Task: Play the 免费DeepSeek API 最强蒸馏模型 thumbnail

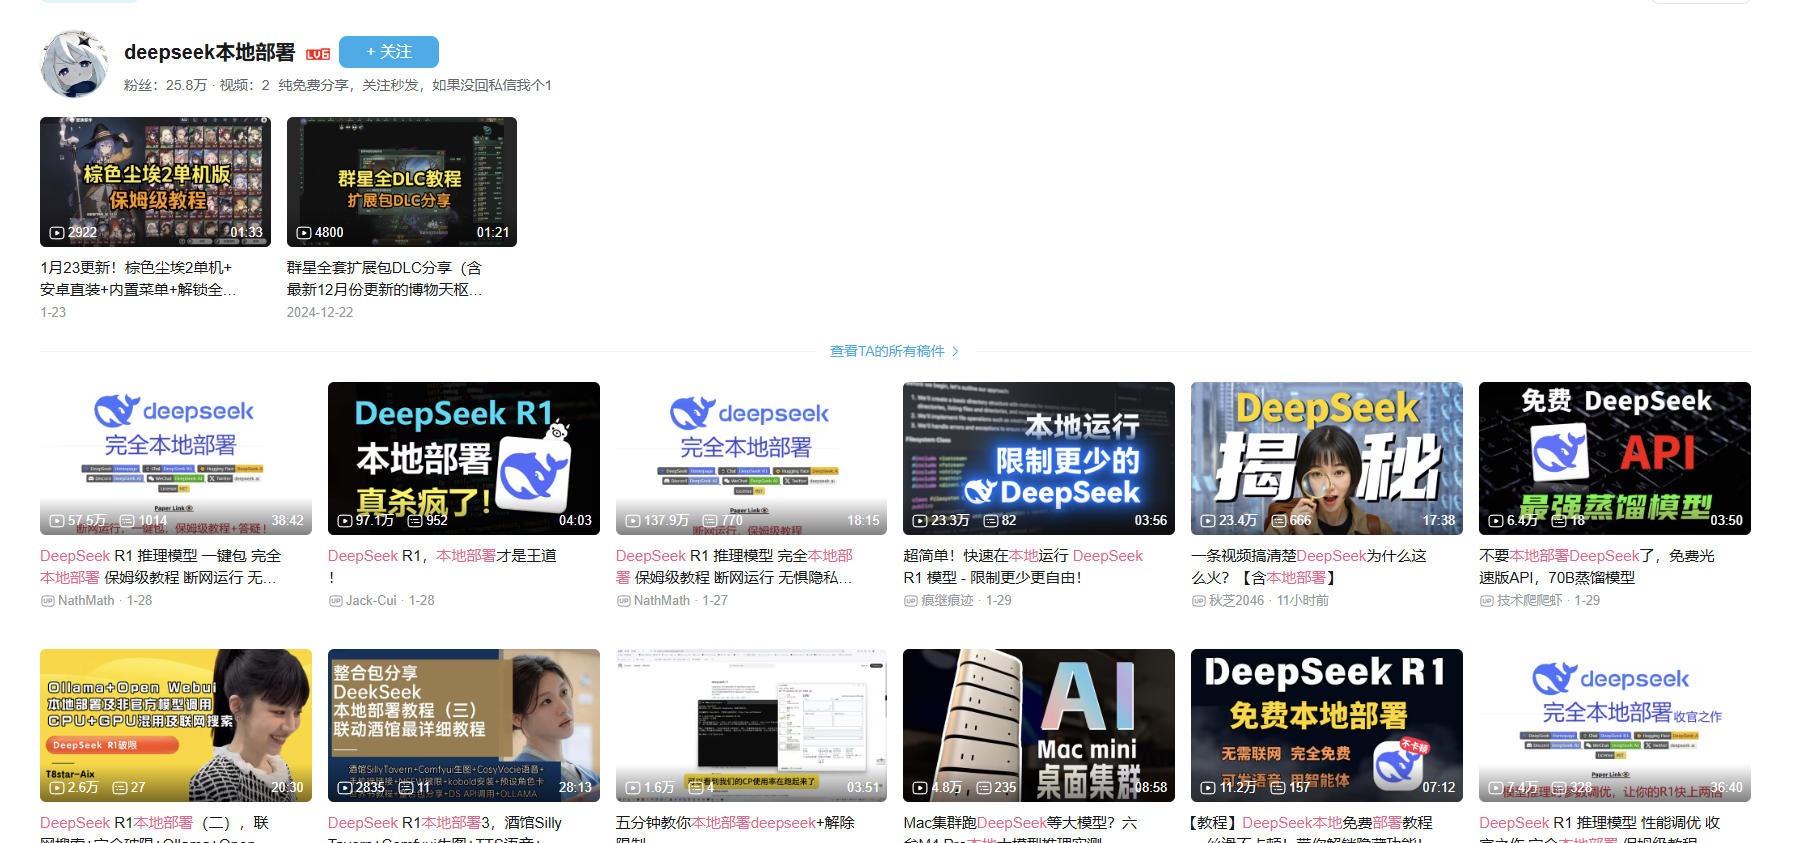Action: [1615, 458]
